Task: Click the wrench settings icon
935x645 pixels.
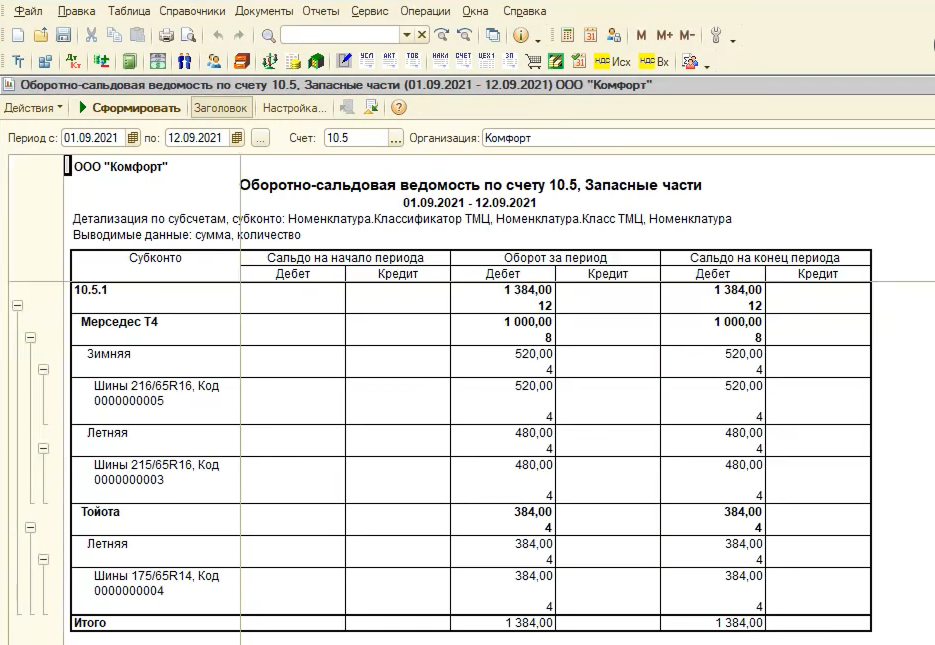Action: coord(716,35)
